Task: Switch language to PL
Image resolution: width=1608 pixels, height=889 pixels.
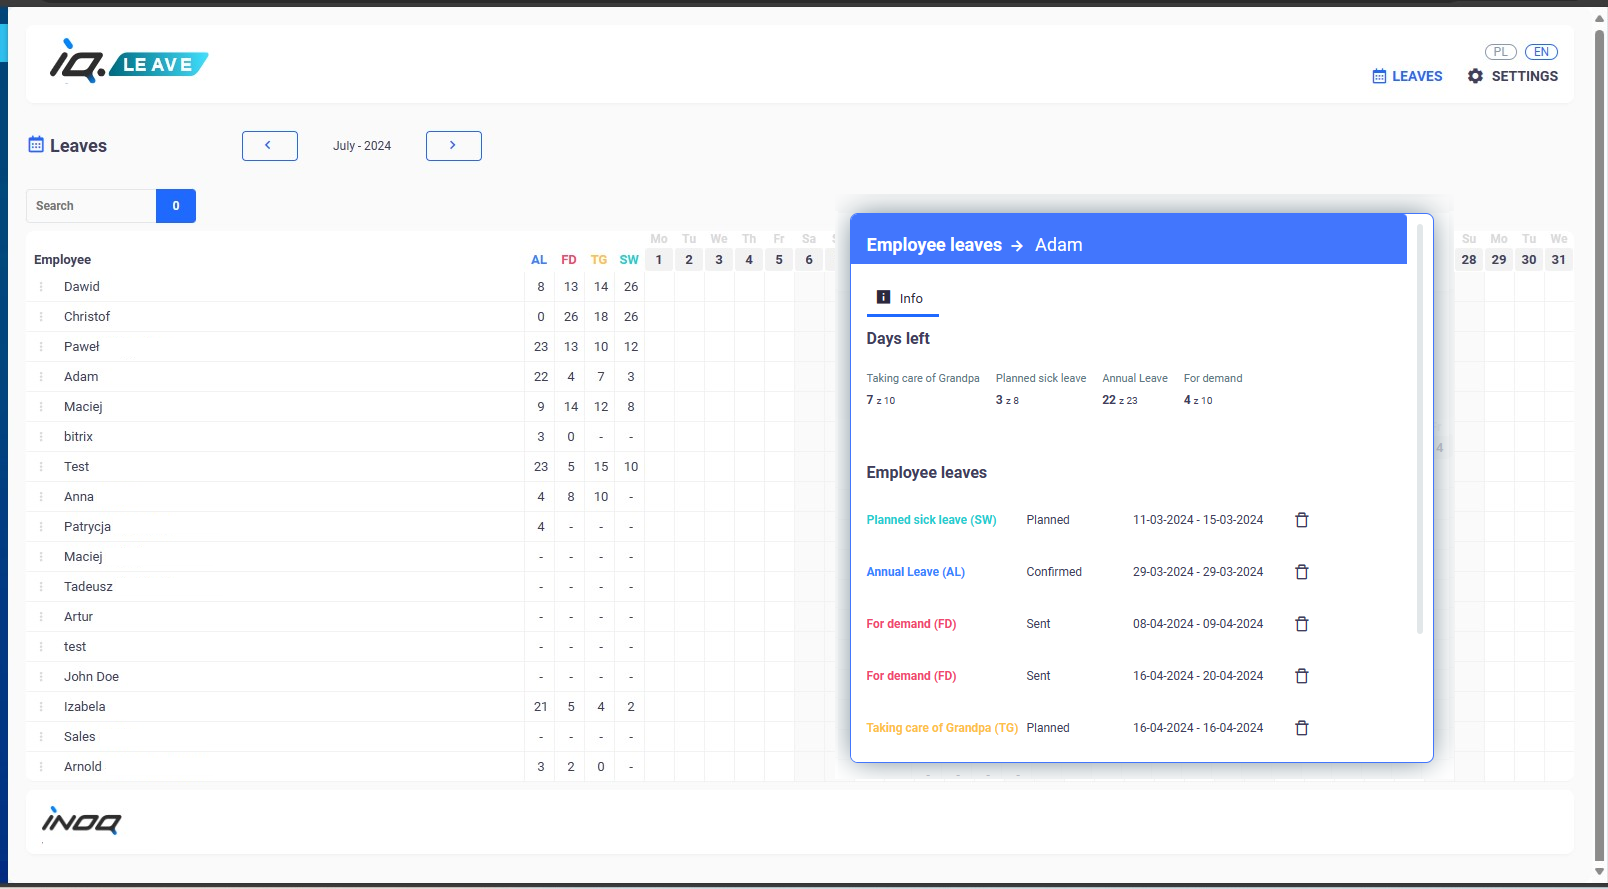Action: [1500, 52]
